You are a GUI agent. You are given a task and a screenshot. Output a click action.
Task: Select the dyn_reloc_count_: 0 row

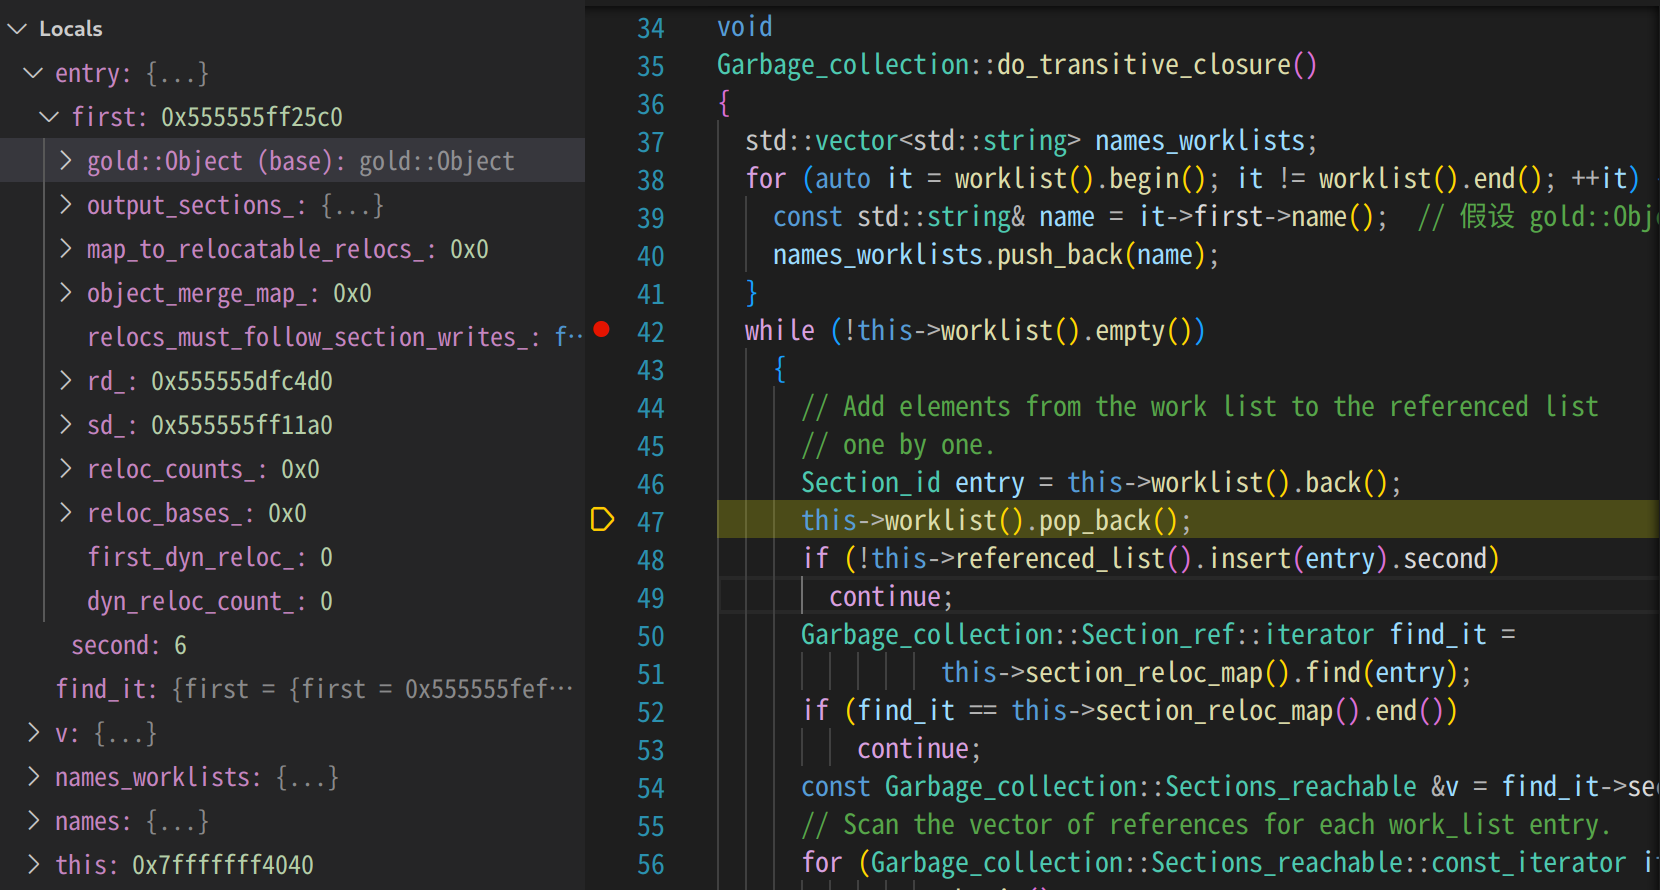coord(292,601)
